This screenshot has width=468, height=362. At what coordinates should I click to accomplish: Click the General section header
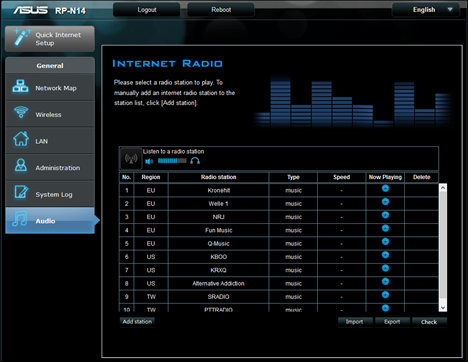50,66
